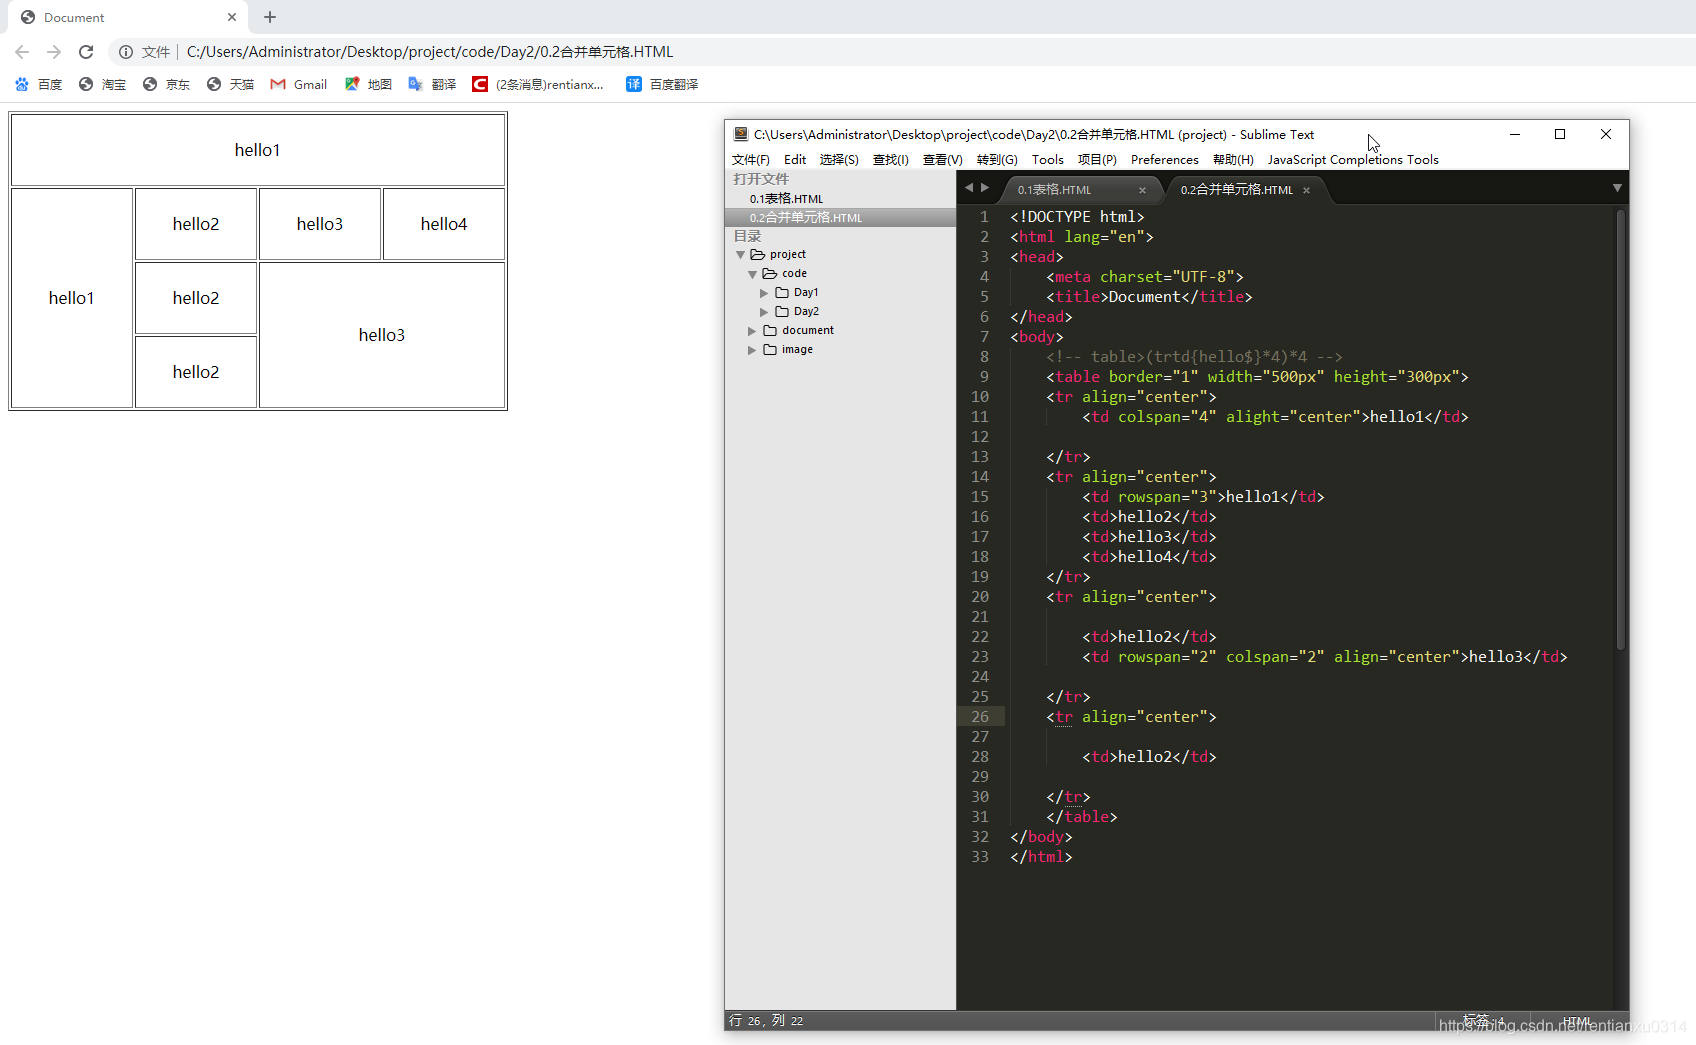Click the document folder icon

(x=770, y=331)
